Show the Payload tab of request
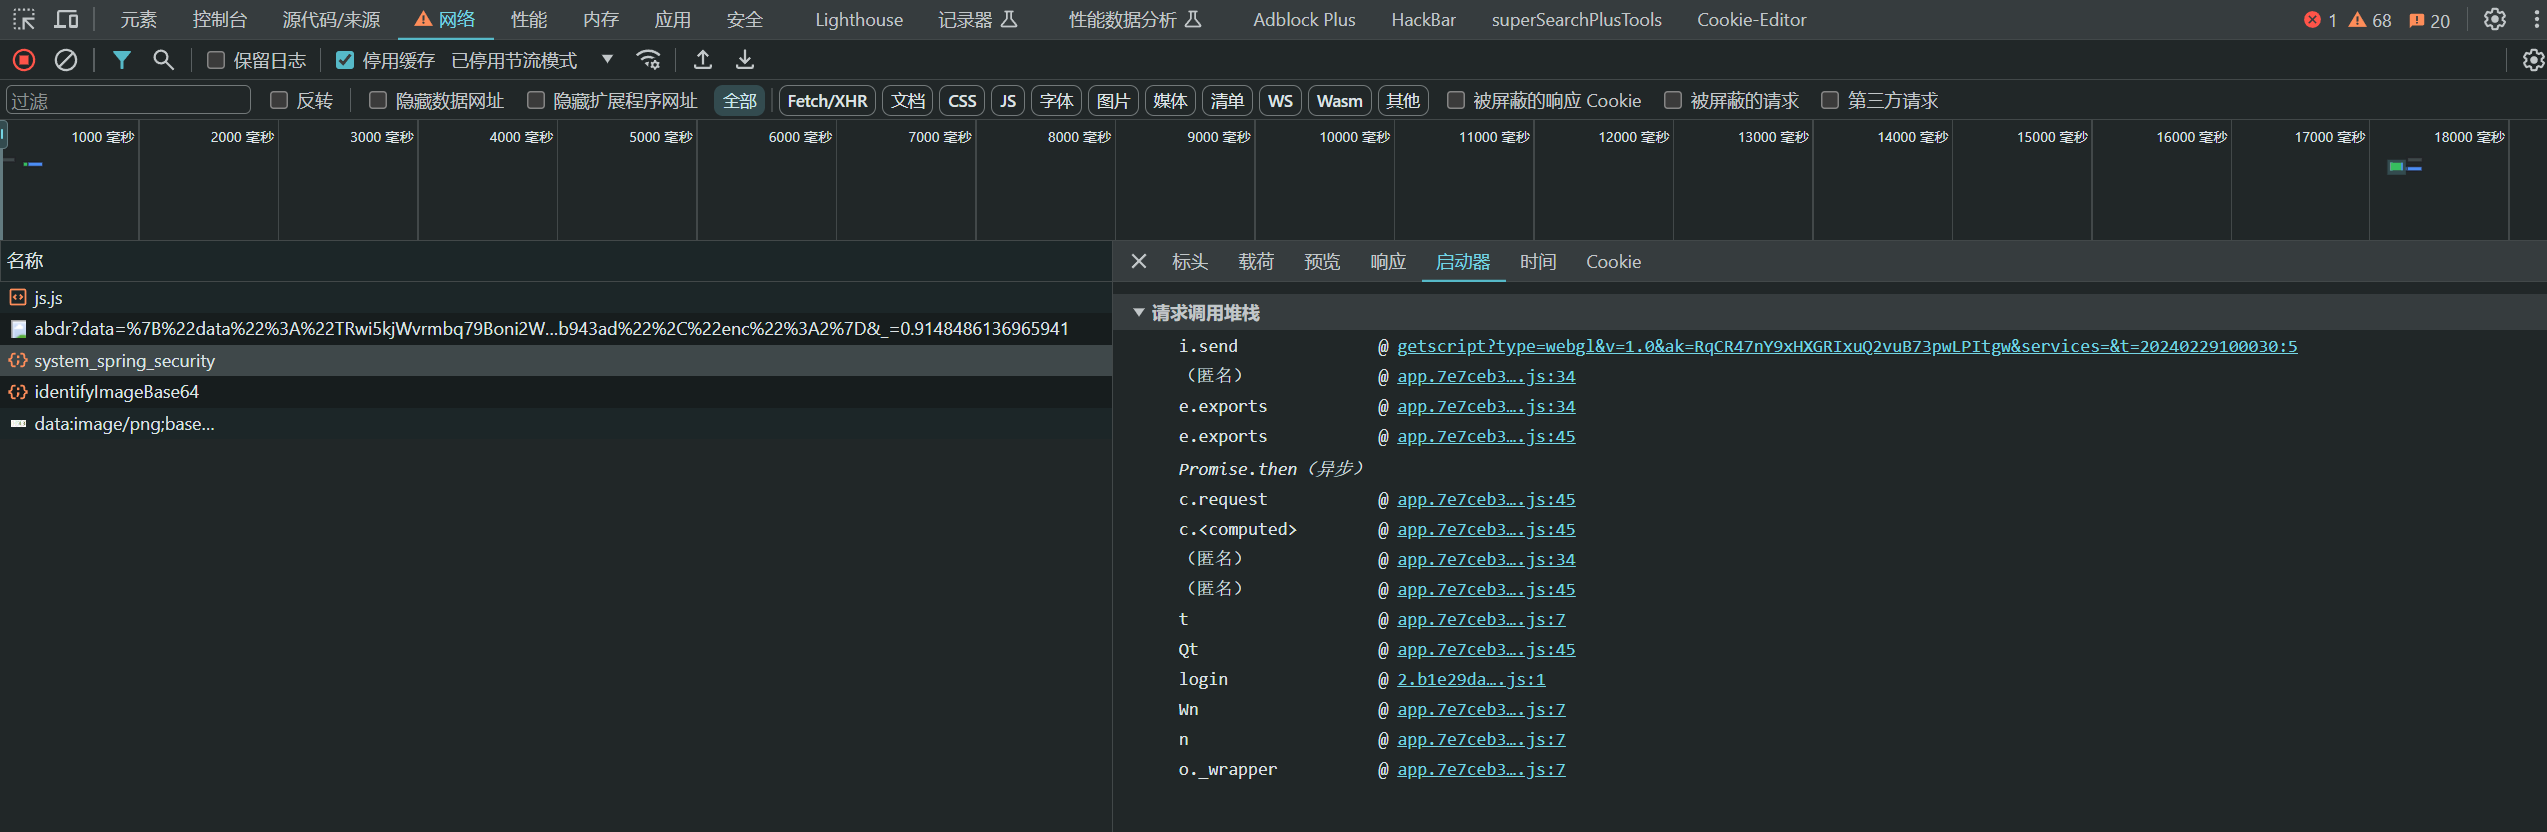 1256,262
